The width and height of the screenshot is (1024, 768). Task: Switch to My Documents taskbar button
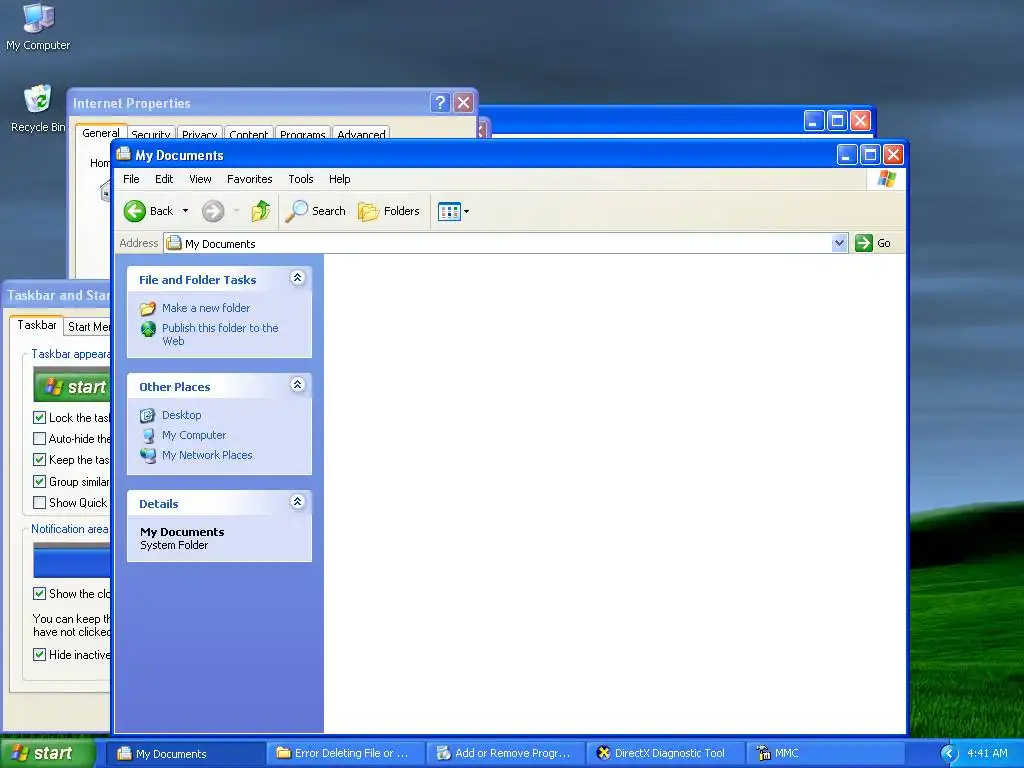coord(186,754)
